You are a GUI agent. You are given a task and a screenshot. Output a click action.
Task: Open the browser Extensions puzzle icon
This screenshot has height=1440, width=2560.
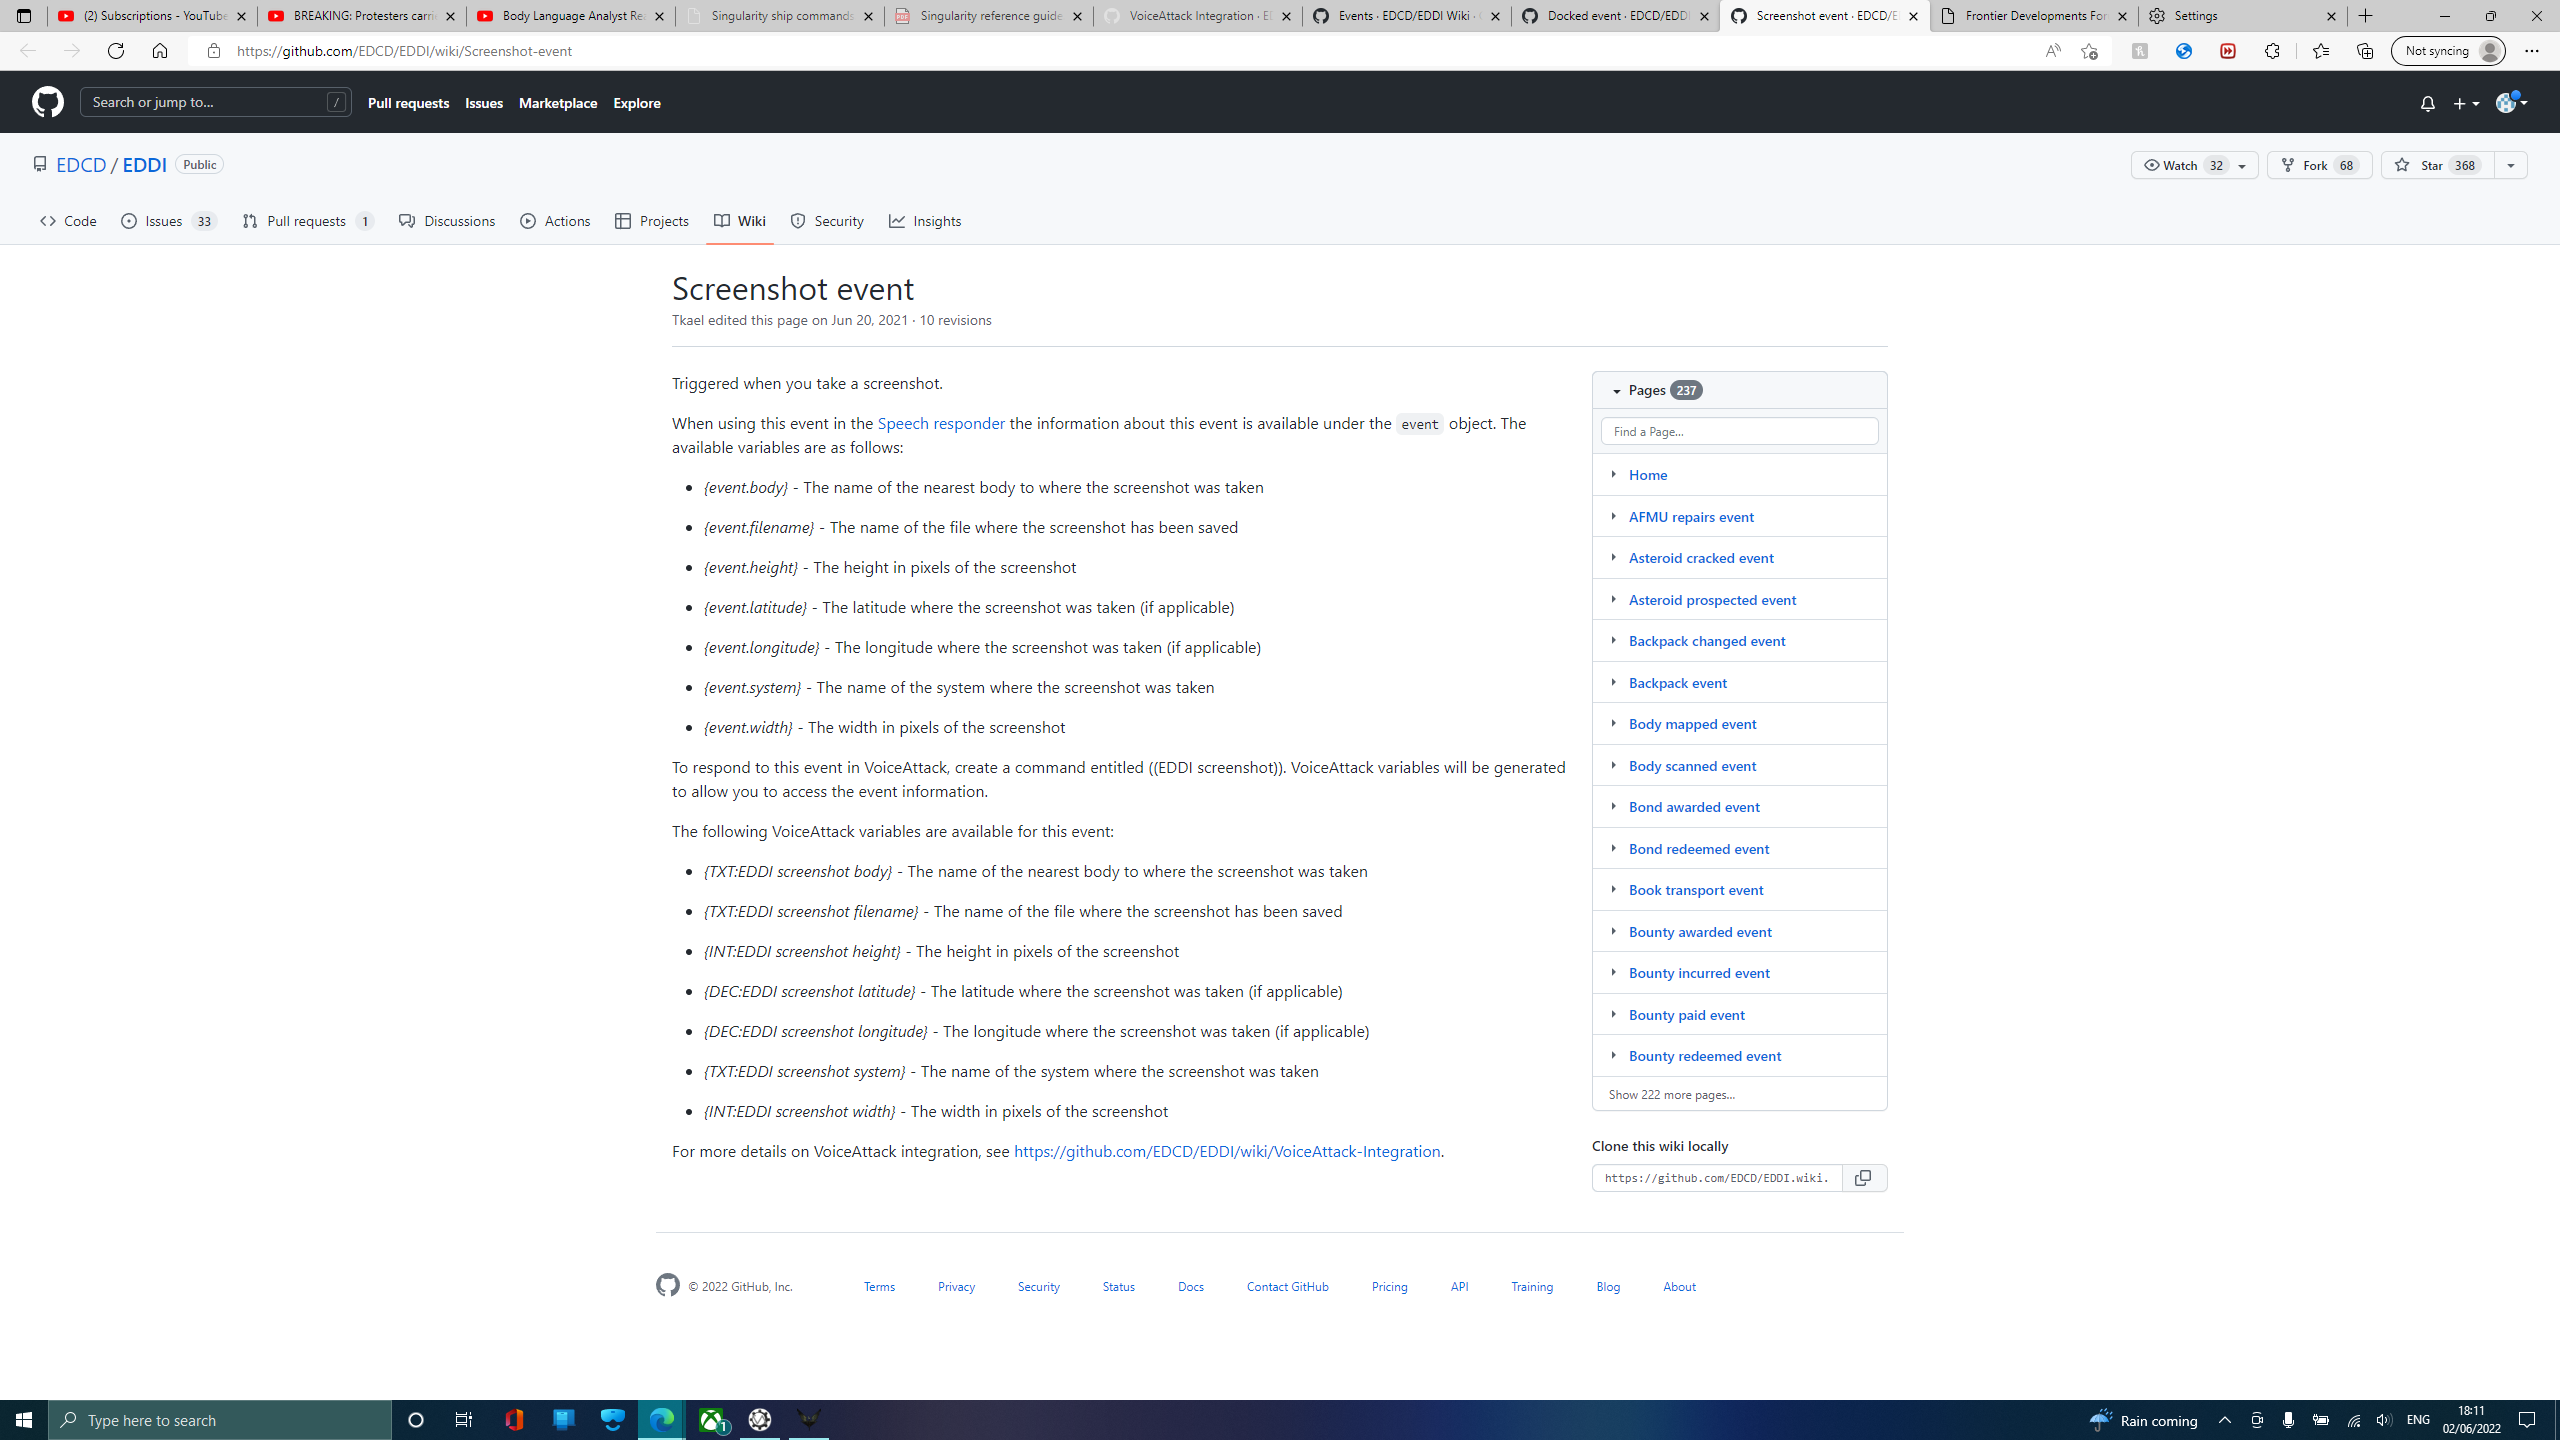[x=2272, y=51]
